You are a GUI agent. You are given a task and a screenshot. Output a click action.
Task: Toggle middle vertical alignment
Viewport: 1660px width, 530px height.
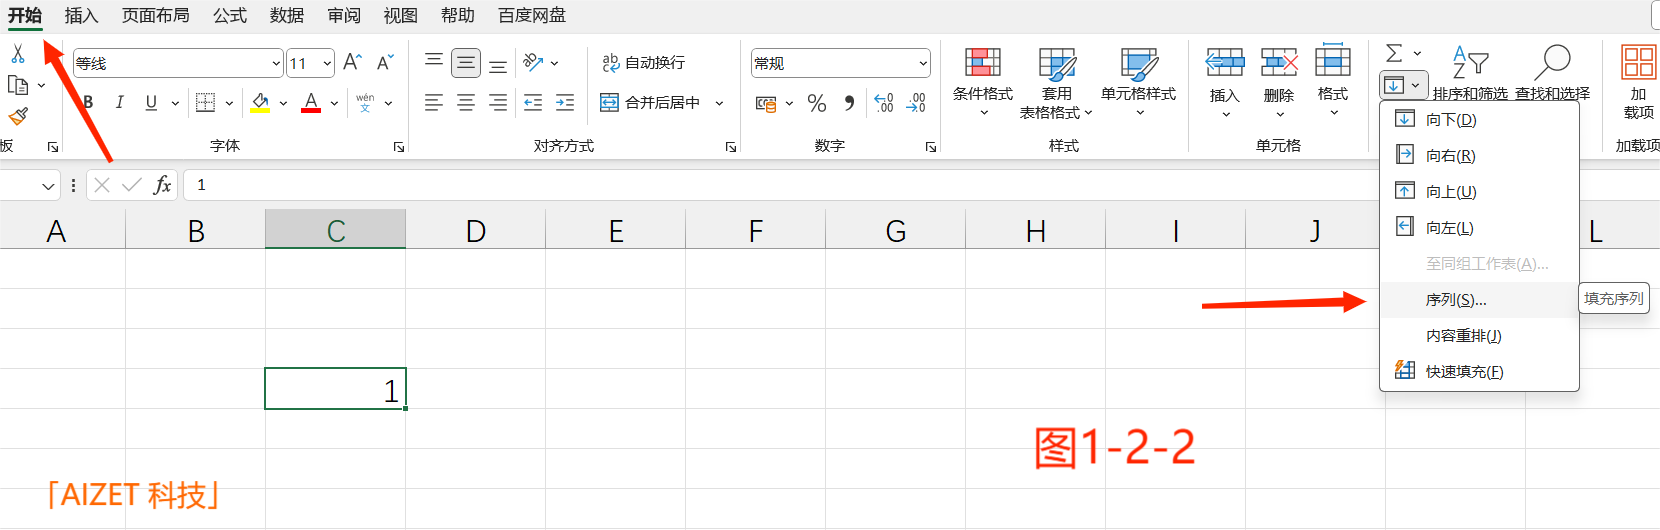pyautogui.click(x=466, y=63)
